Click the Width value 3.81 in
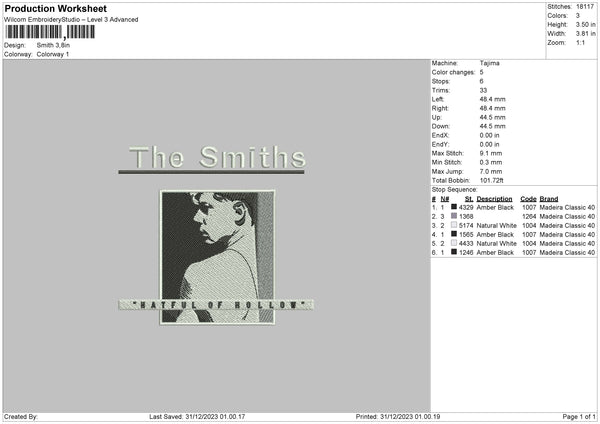The height and width of the screenshot is (424, 600). click(x=585, y=34)
